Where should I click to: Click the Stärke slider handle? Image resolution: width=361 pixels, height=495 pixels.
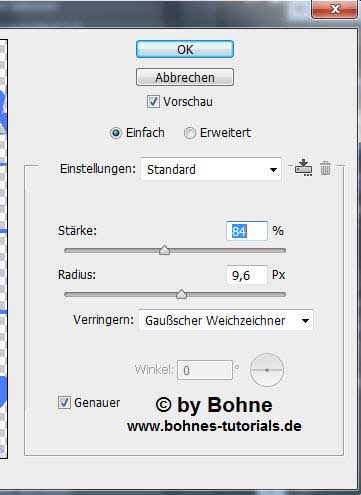164,250
